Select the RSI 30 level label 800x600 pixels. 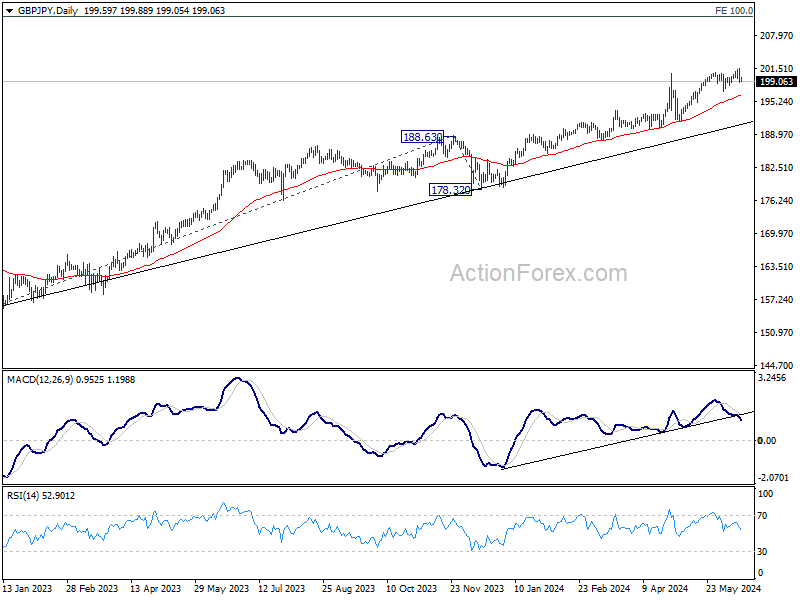(762, 552)
